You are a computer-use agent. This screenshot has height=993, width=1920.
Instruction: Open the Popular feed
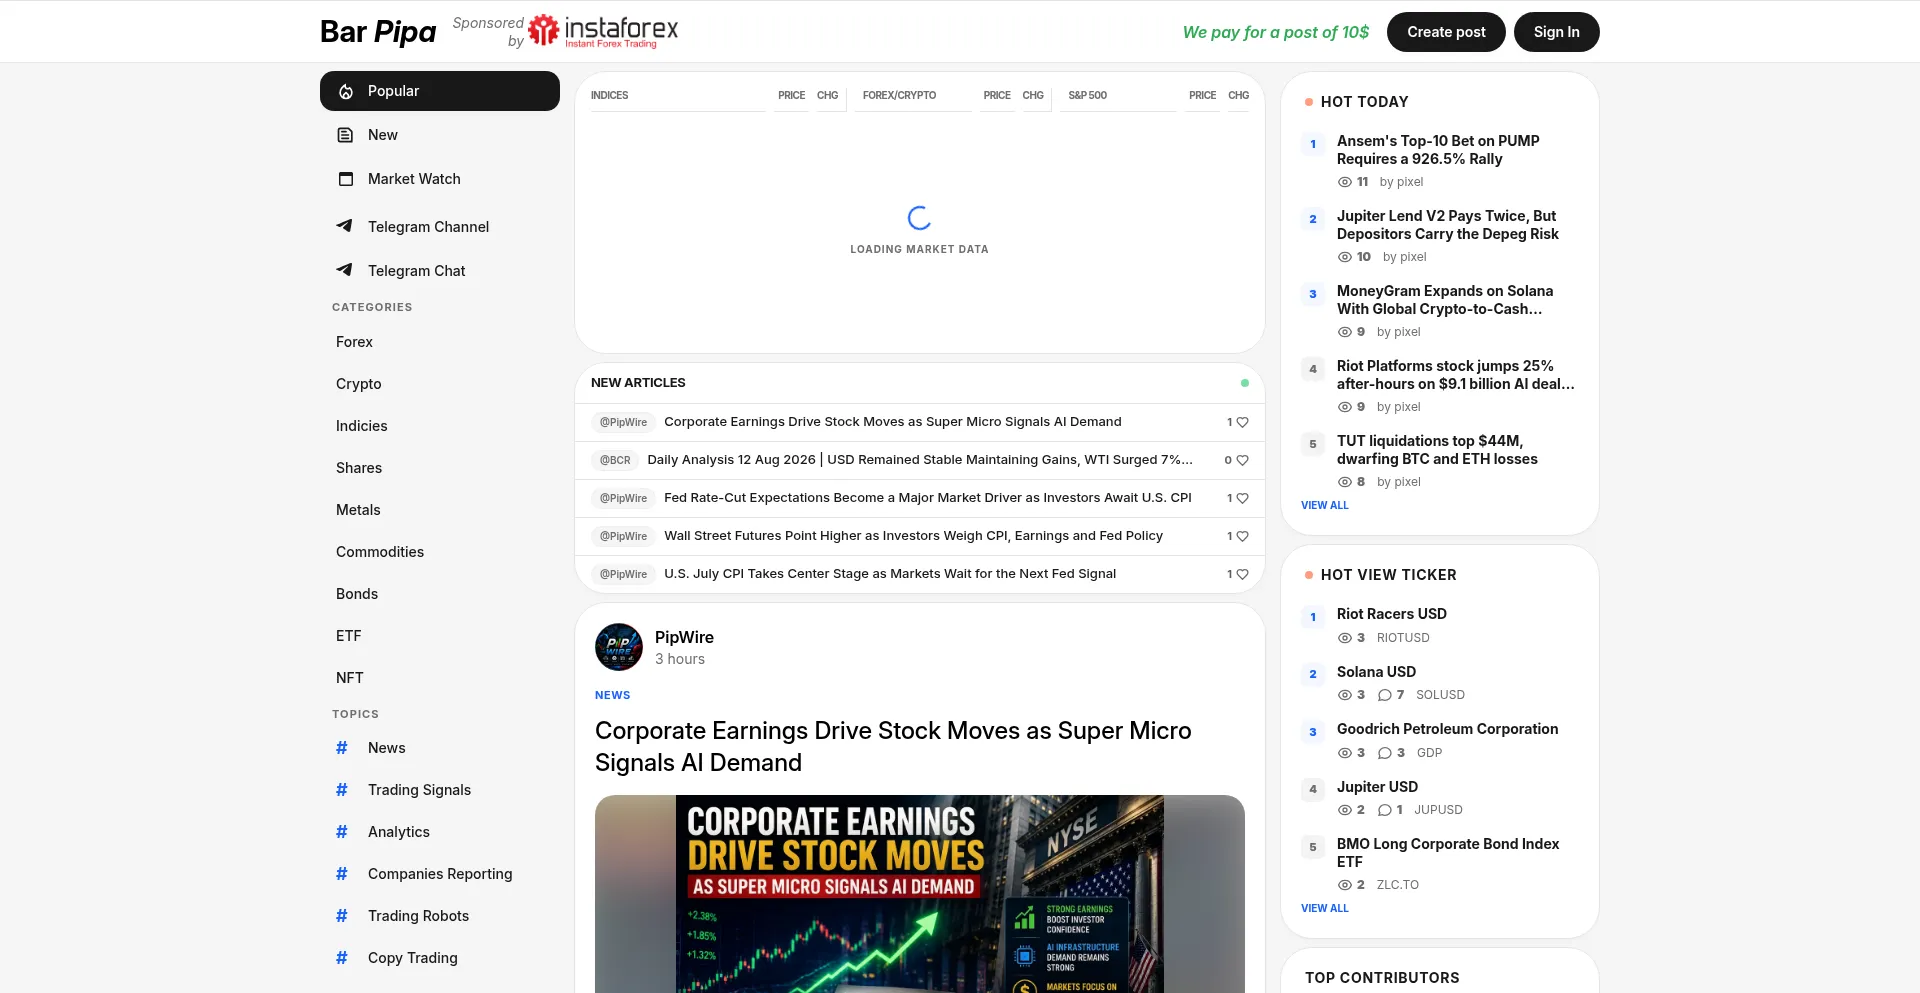(x=440, y=91)
